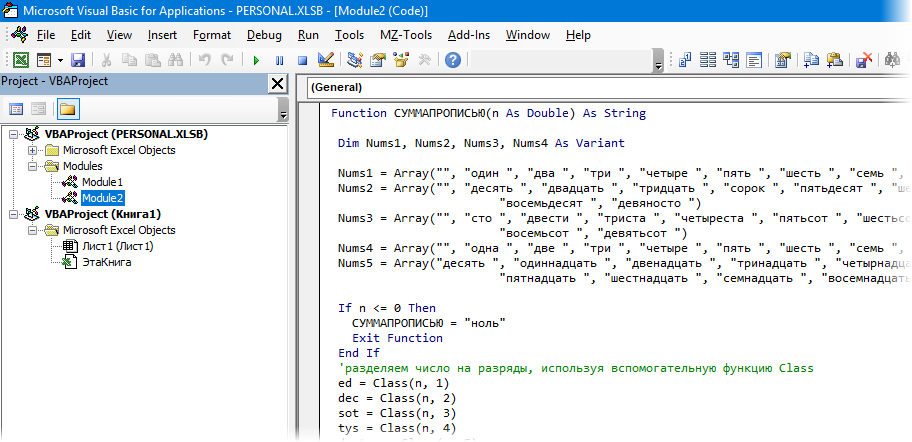Screen dimensions: 912x442
Task: Open Project Explorer icon in toolbar
Action: click(x=355, y=60)
